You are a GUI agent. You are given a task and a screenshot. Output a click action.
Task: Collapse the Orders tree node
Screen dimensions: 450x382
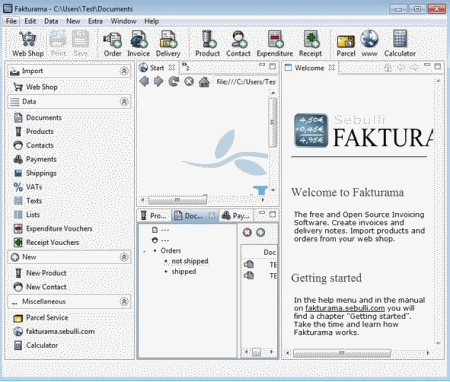(144, 251)
